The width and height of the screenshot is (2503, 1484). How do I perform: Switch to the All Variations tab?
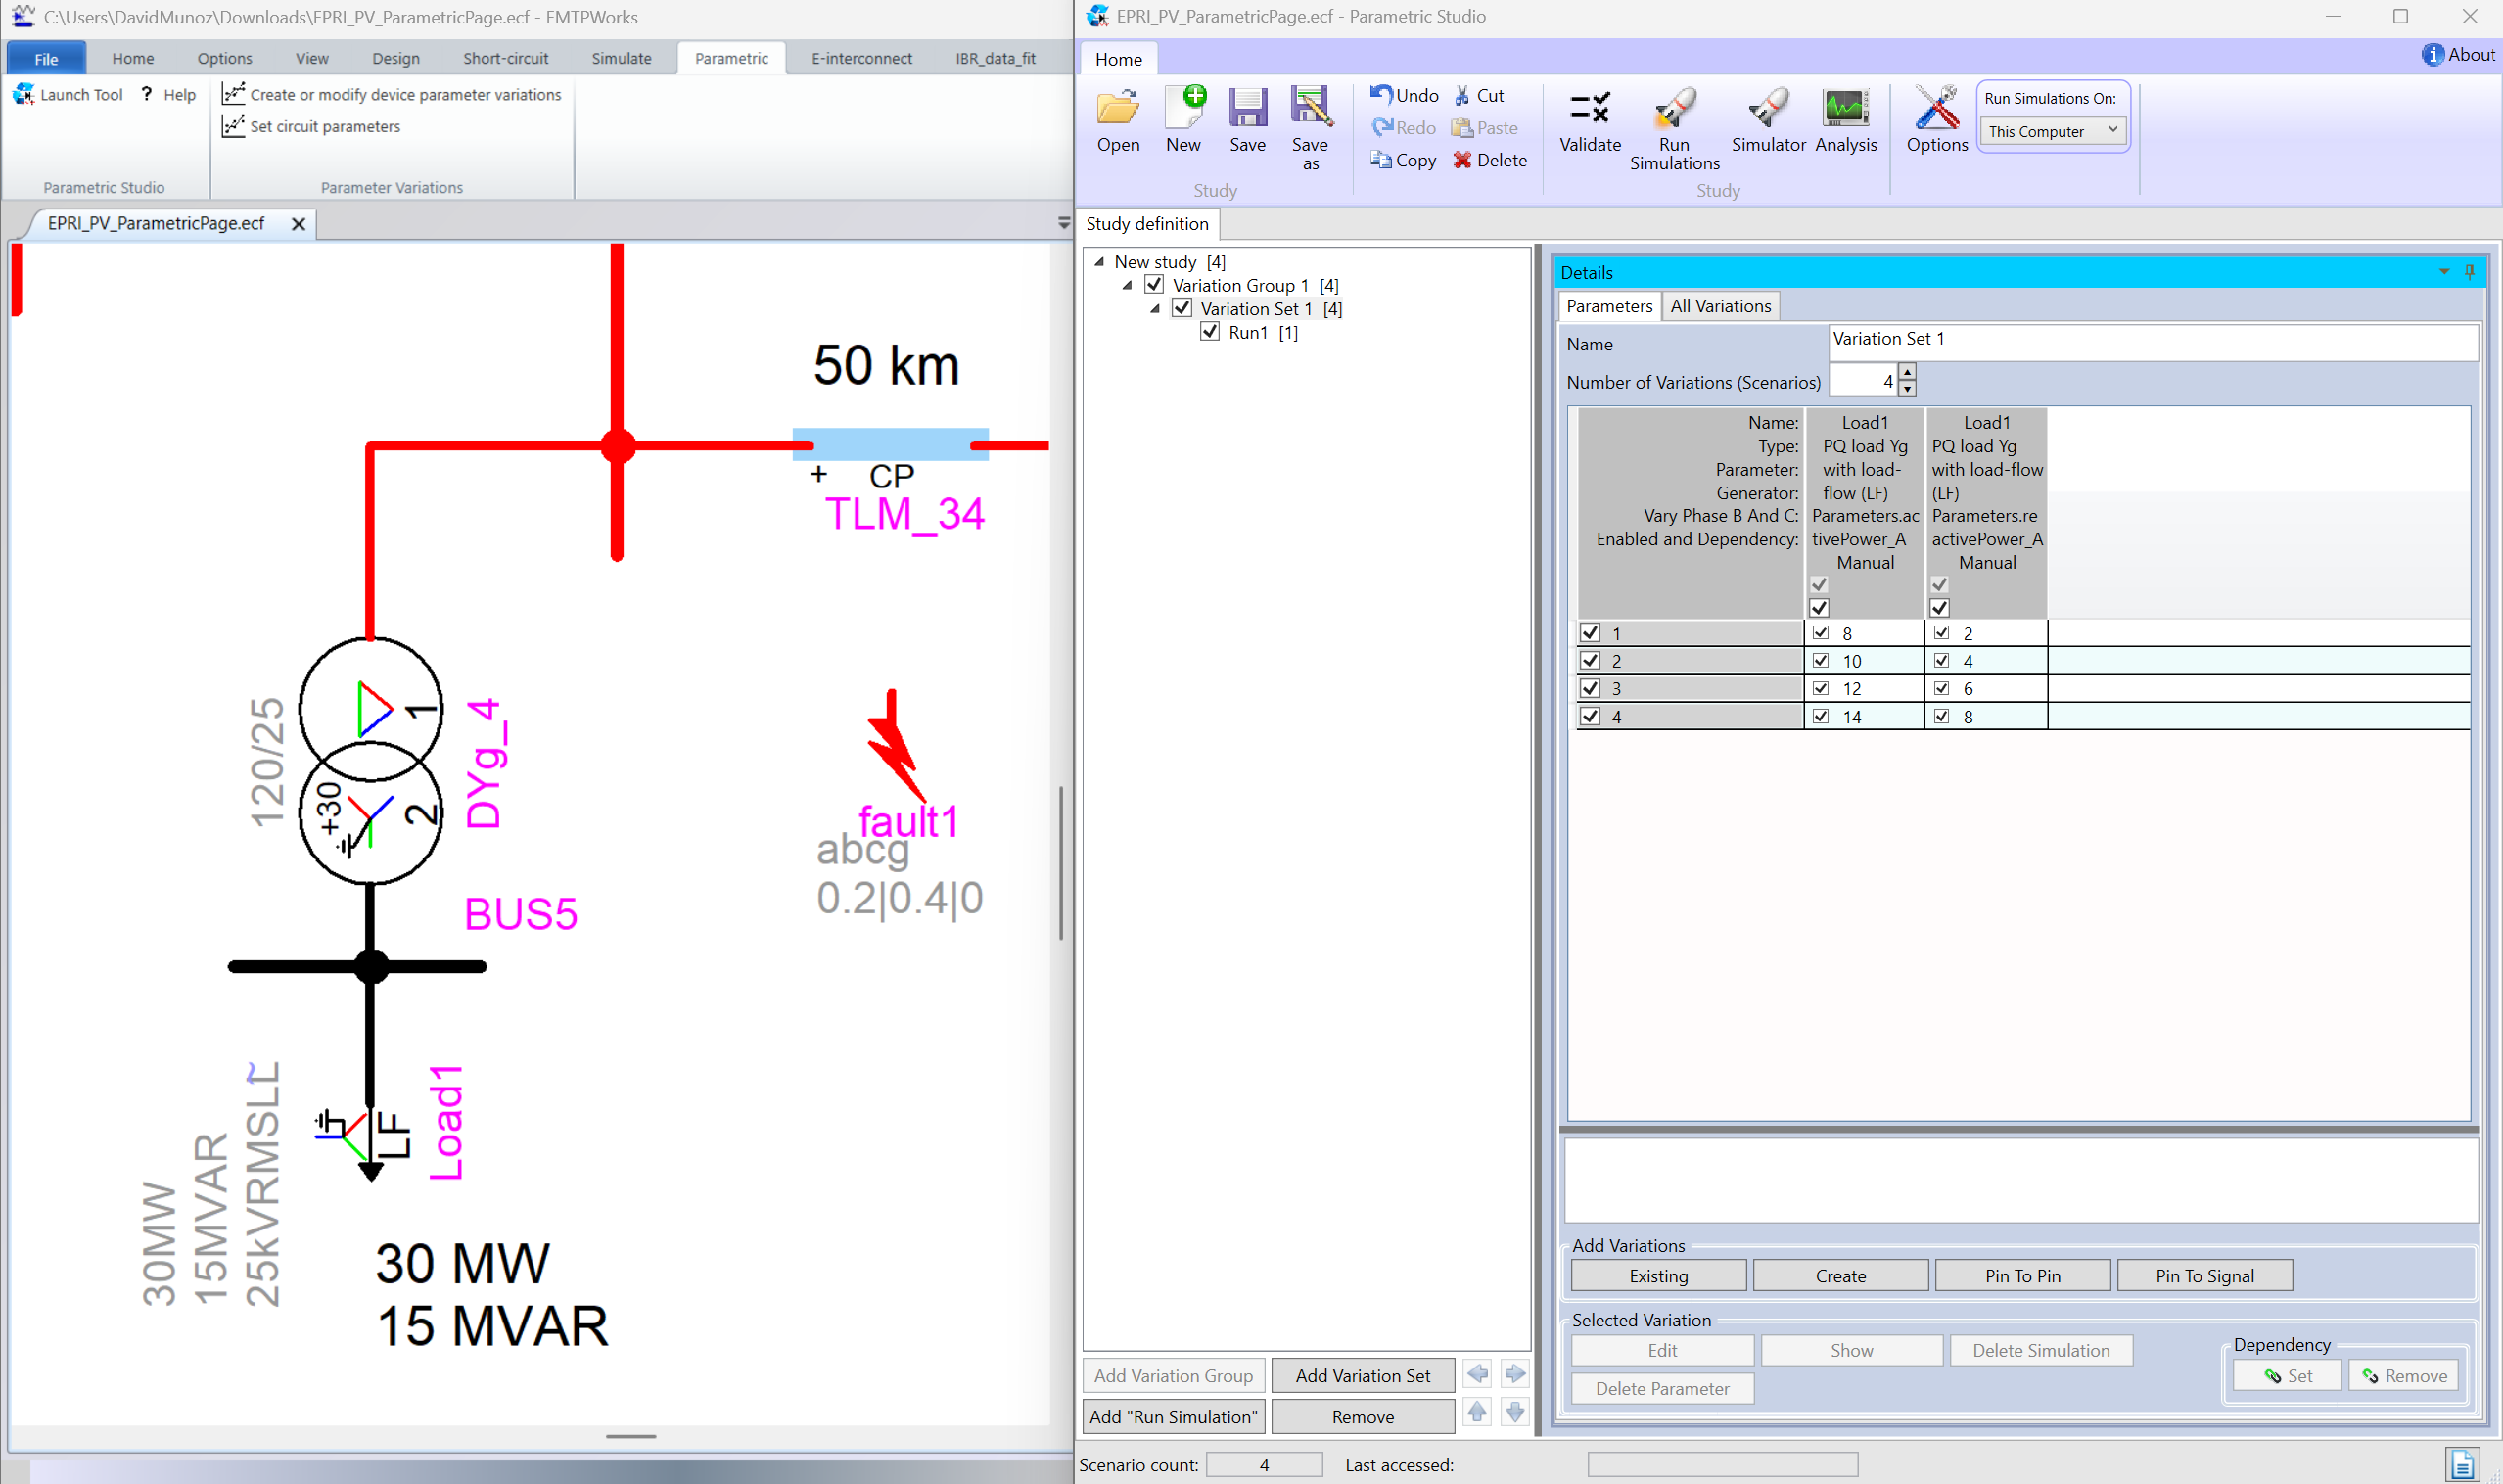[1720, 305]
